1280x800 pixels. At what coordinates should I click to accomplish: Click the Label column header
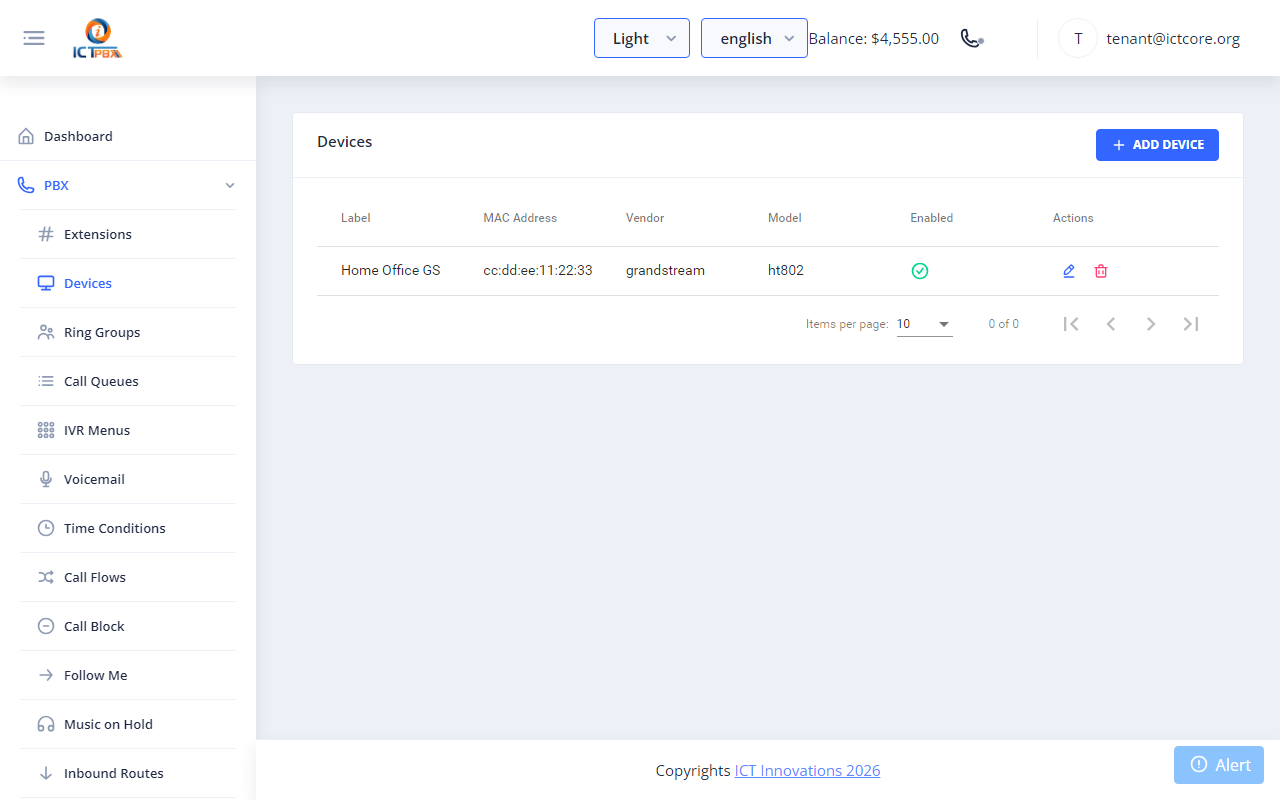click(355, 218)
